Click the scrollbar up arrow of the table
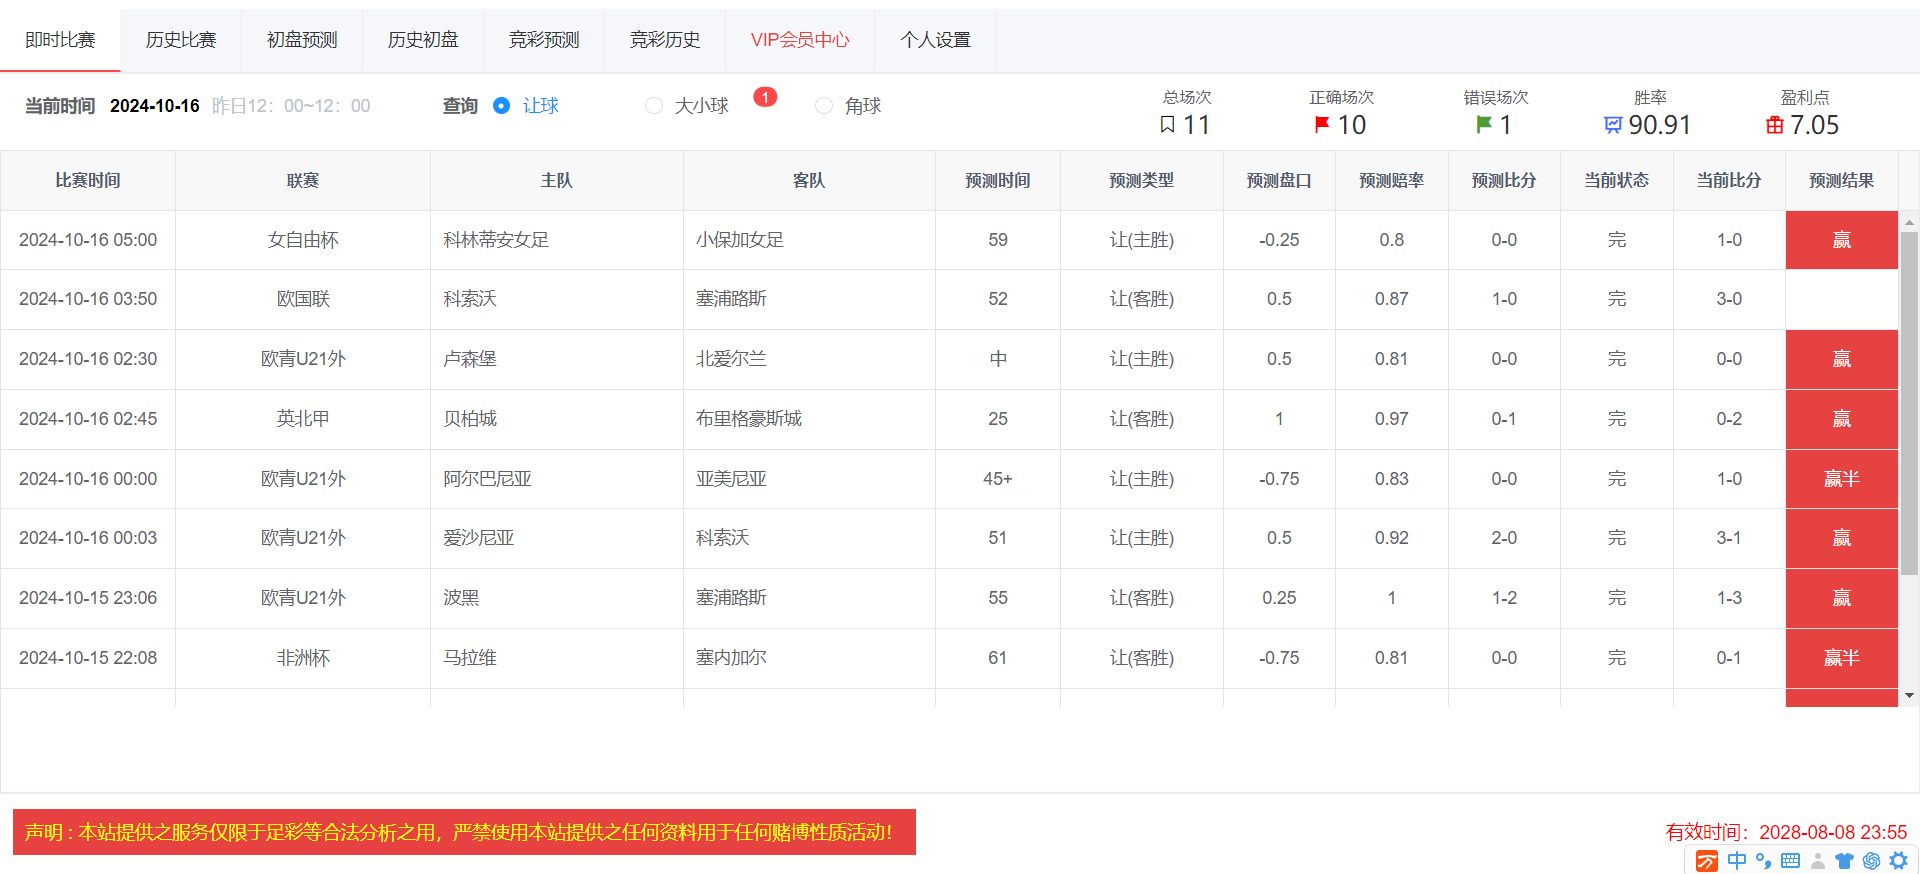The width and height of the screenshot is (1920, 874). click(1909, 222)
